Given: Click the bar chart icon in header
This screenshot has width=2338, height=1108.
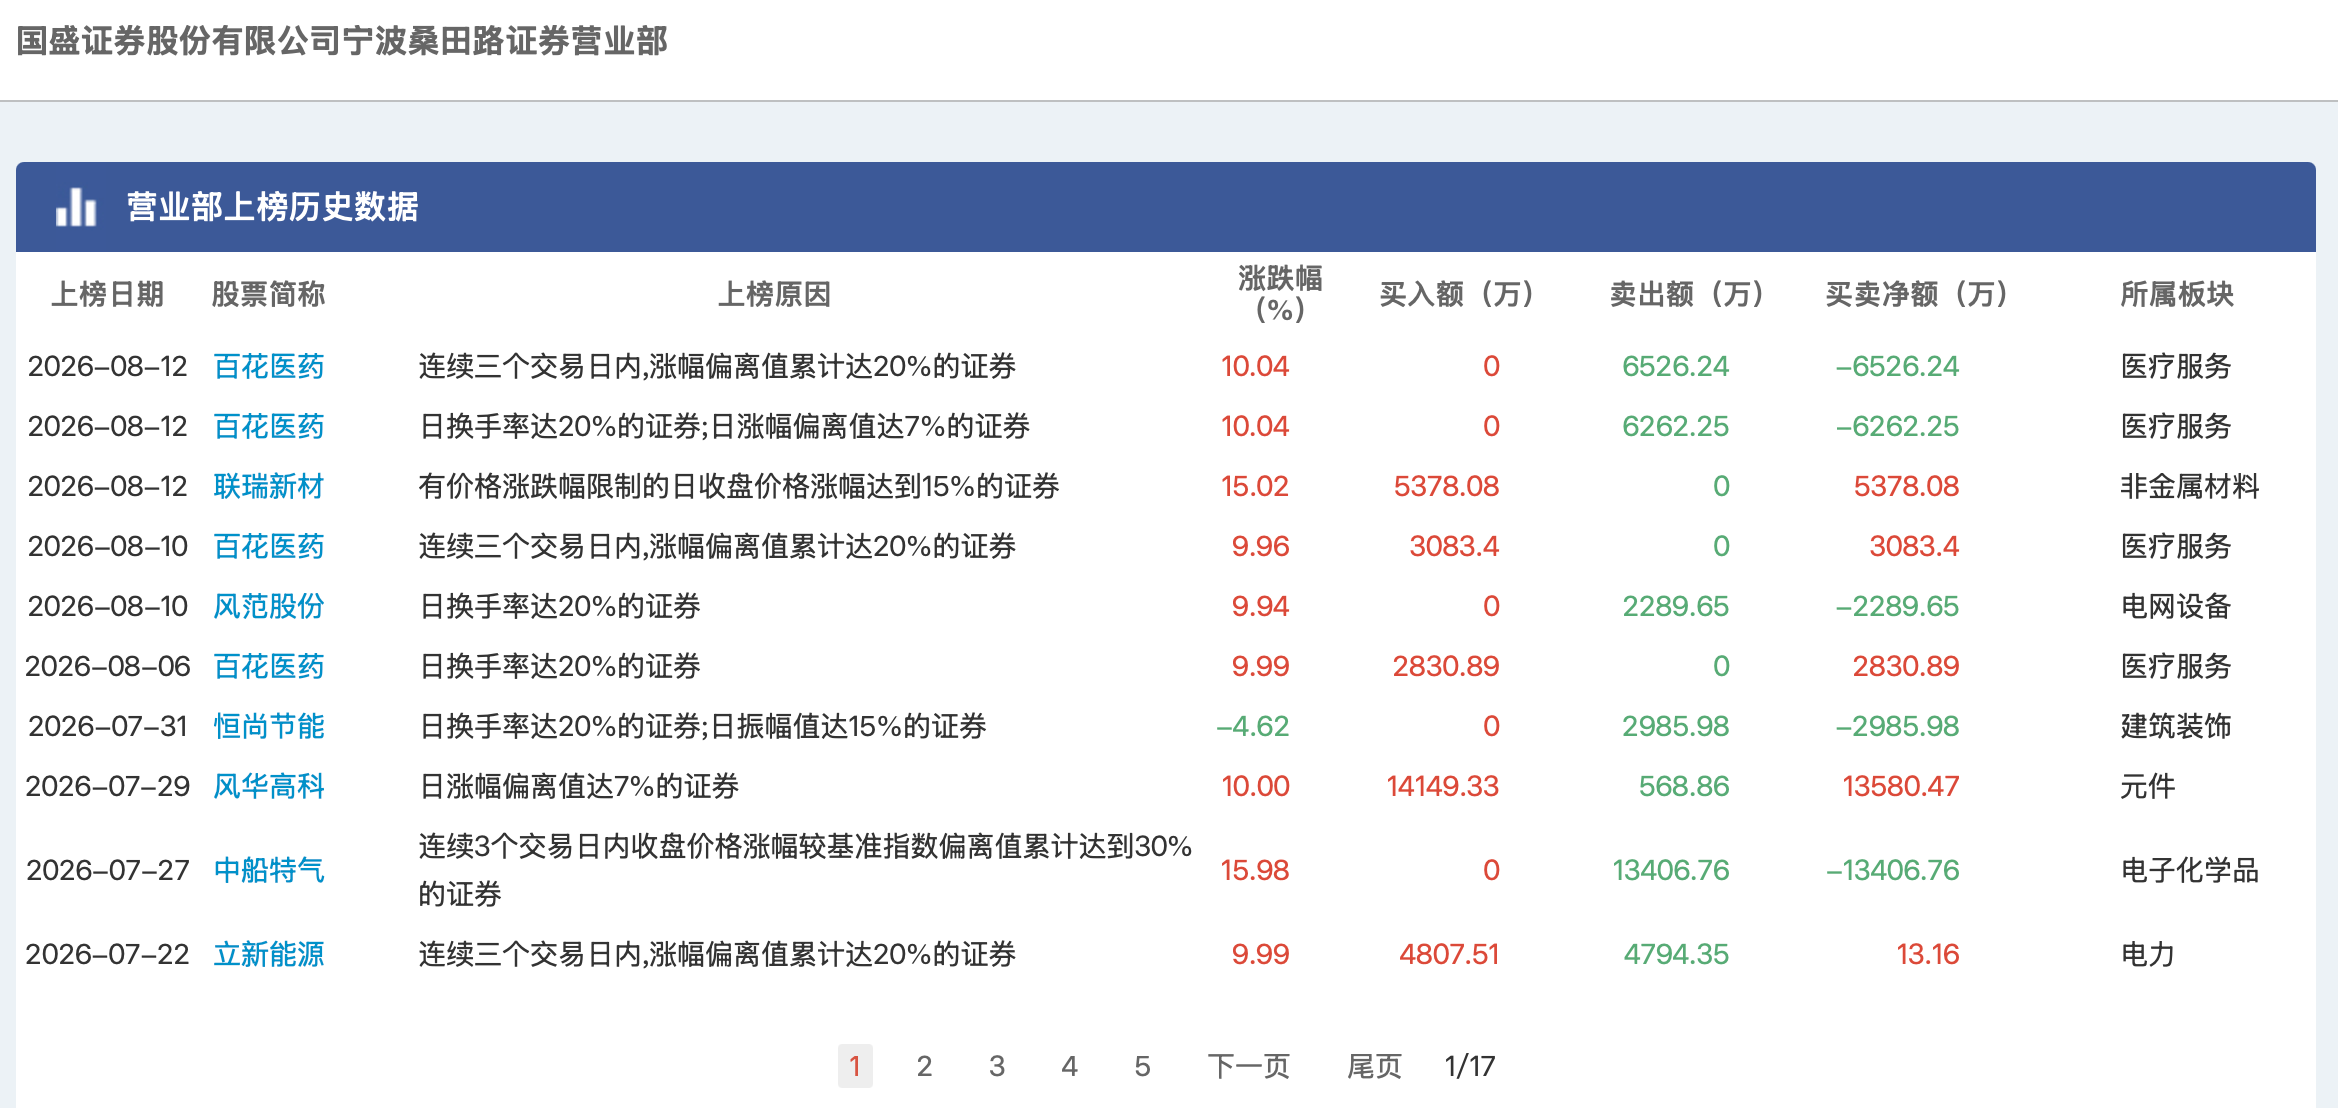Looking at the screenshot, I should pyautogui.click(x=76, y=207).
